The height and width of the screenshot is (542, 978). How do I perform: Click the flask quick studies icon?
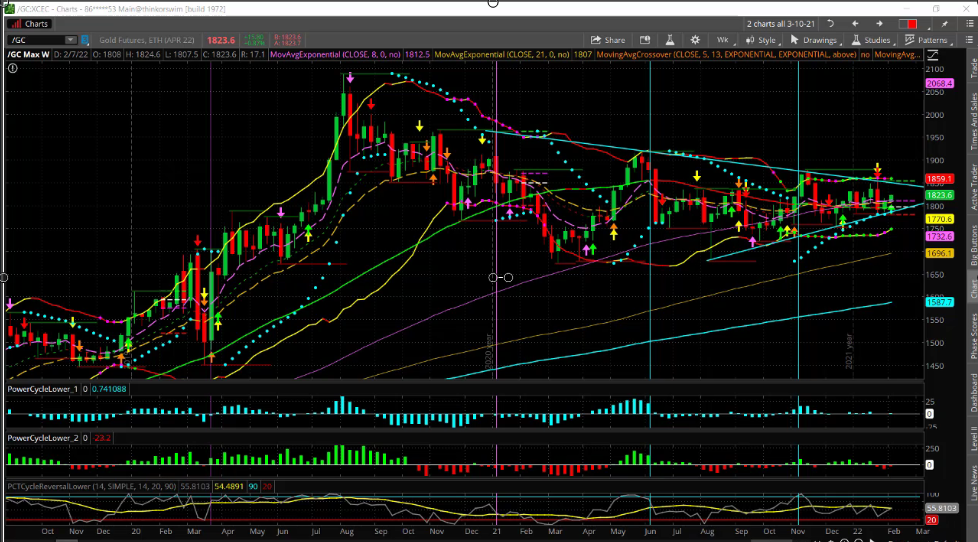pyautogui.click(x=669, y=40)
